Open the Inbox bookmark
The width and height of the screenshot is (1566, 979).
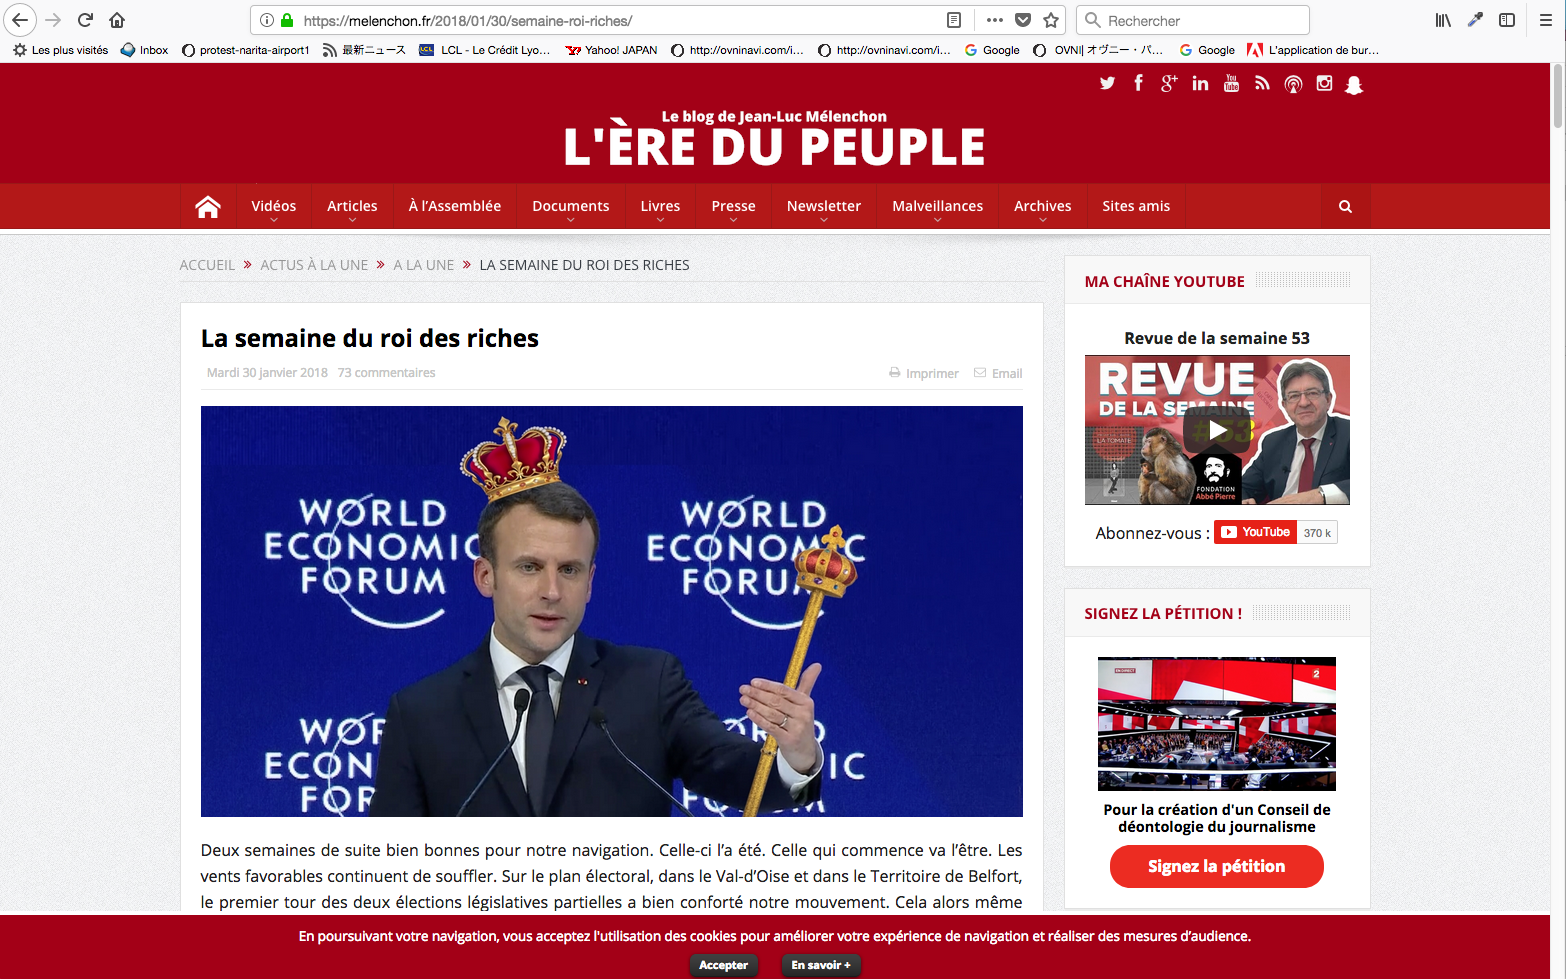point(144,50)
